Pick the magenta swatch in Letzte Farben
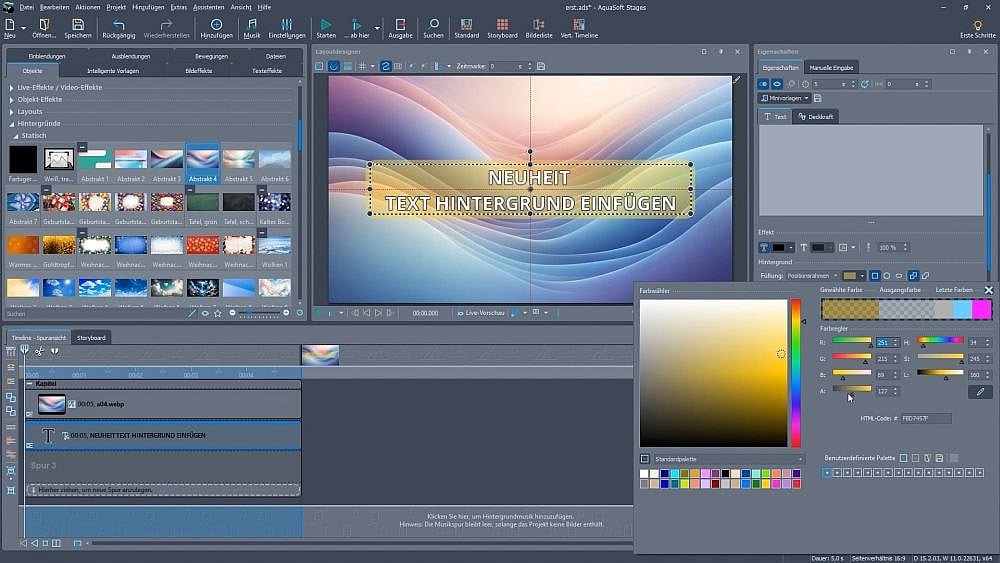 [x=982, y=310]
